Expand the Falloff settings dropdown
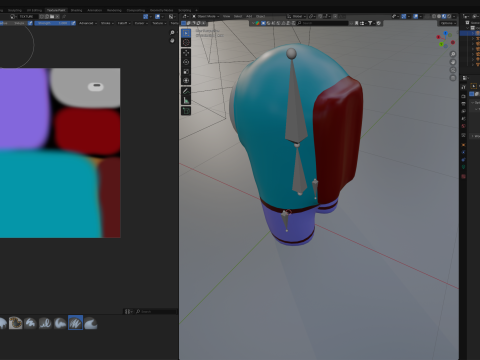The width and height of the screenshot is (480, 360). click(x=124, y=23)
